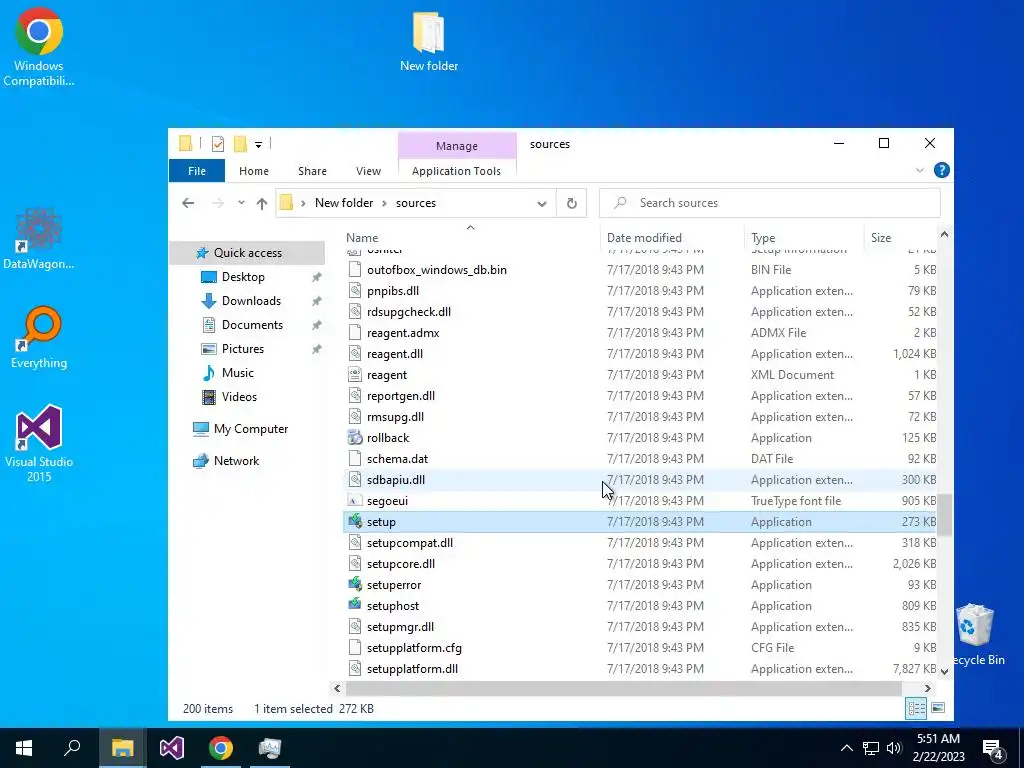Click the File Explorer taskbar button
1024x768 pixels.
(x=122, y=748)
